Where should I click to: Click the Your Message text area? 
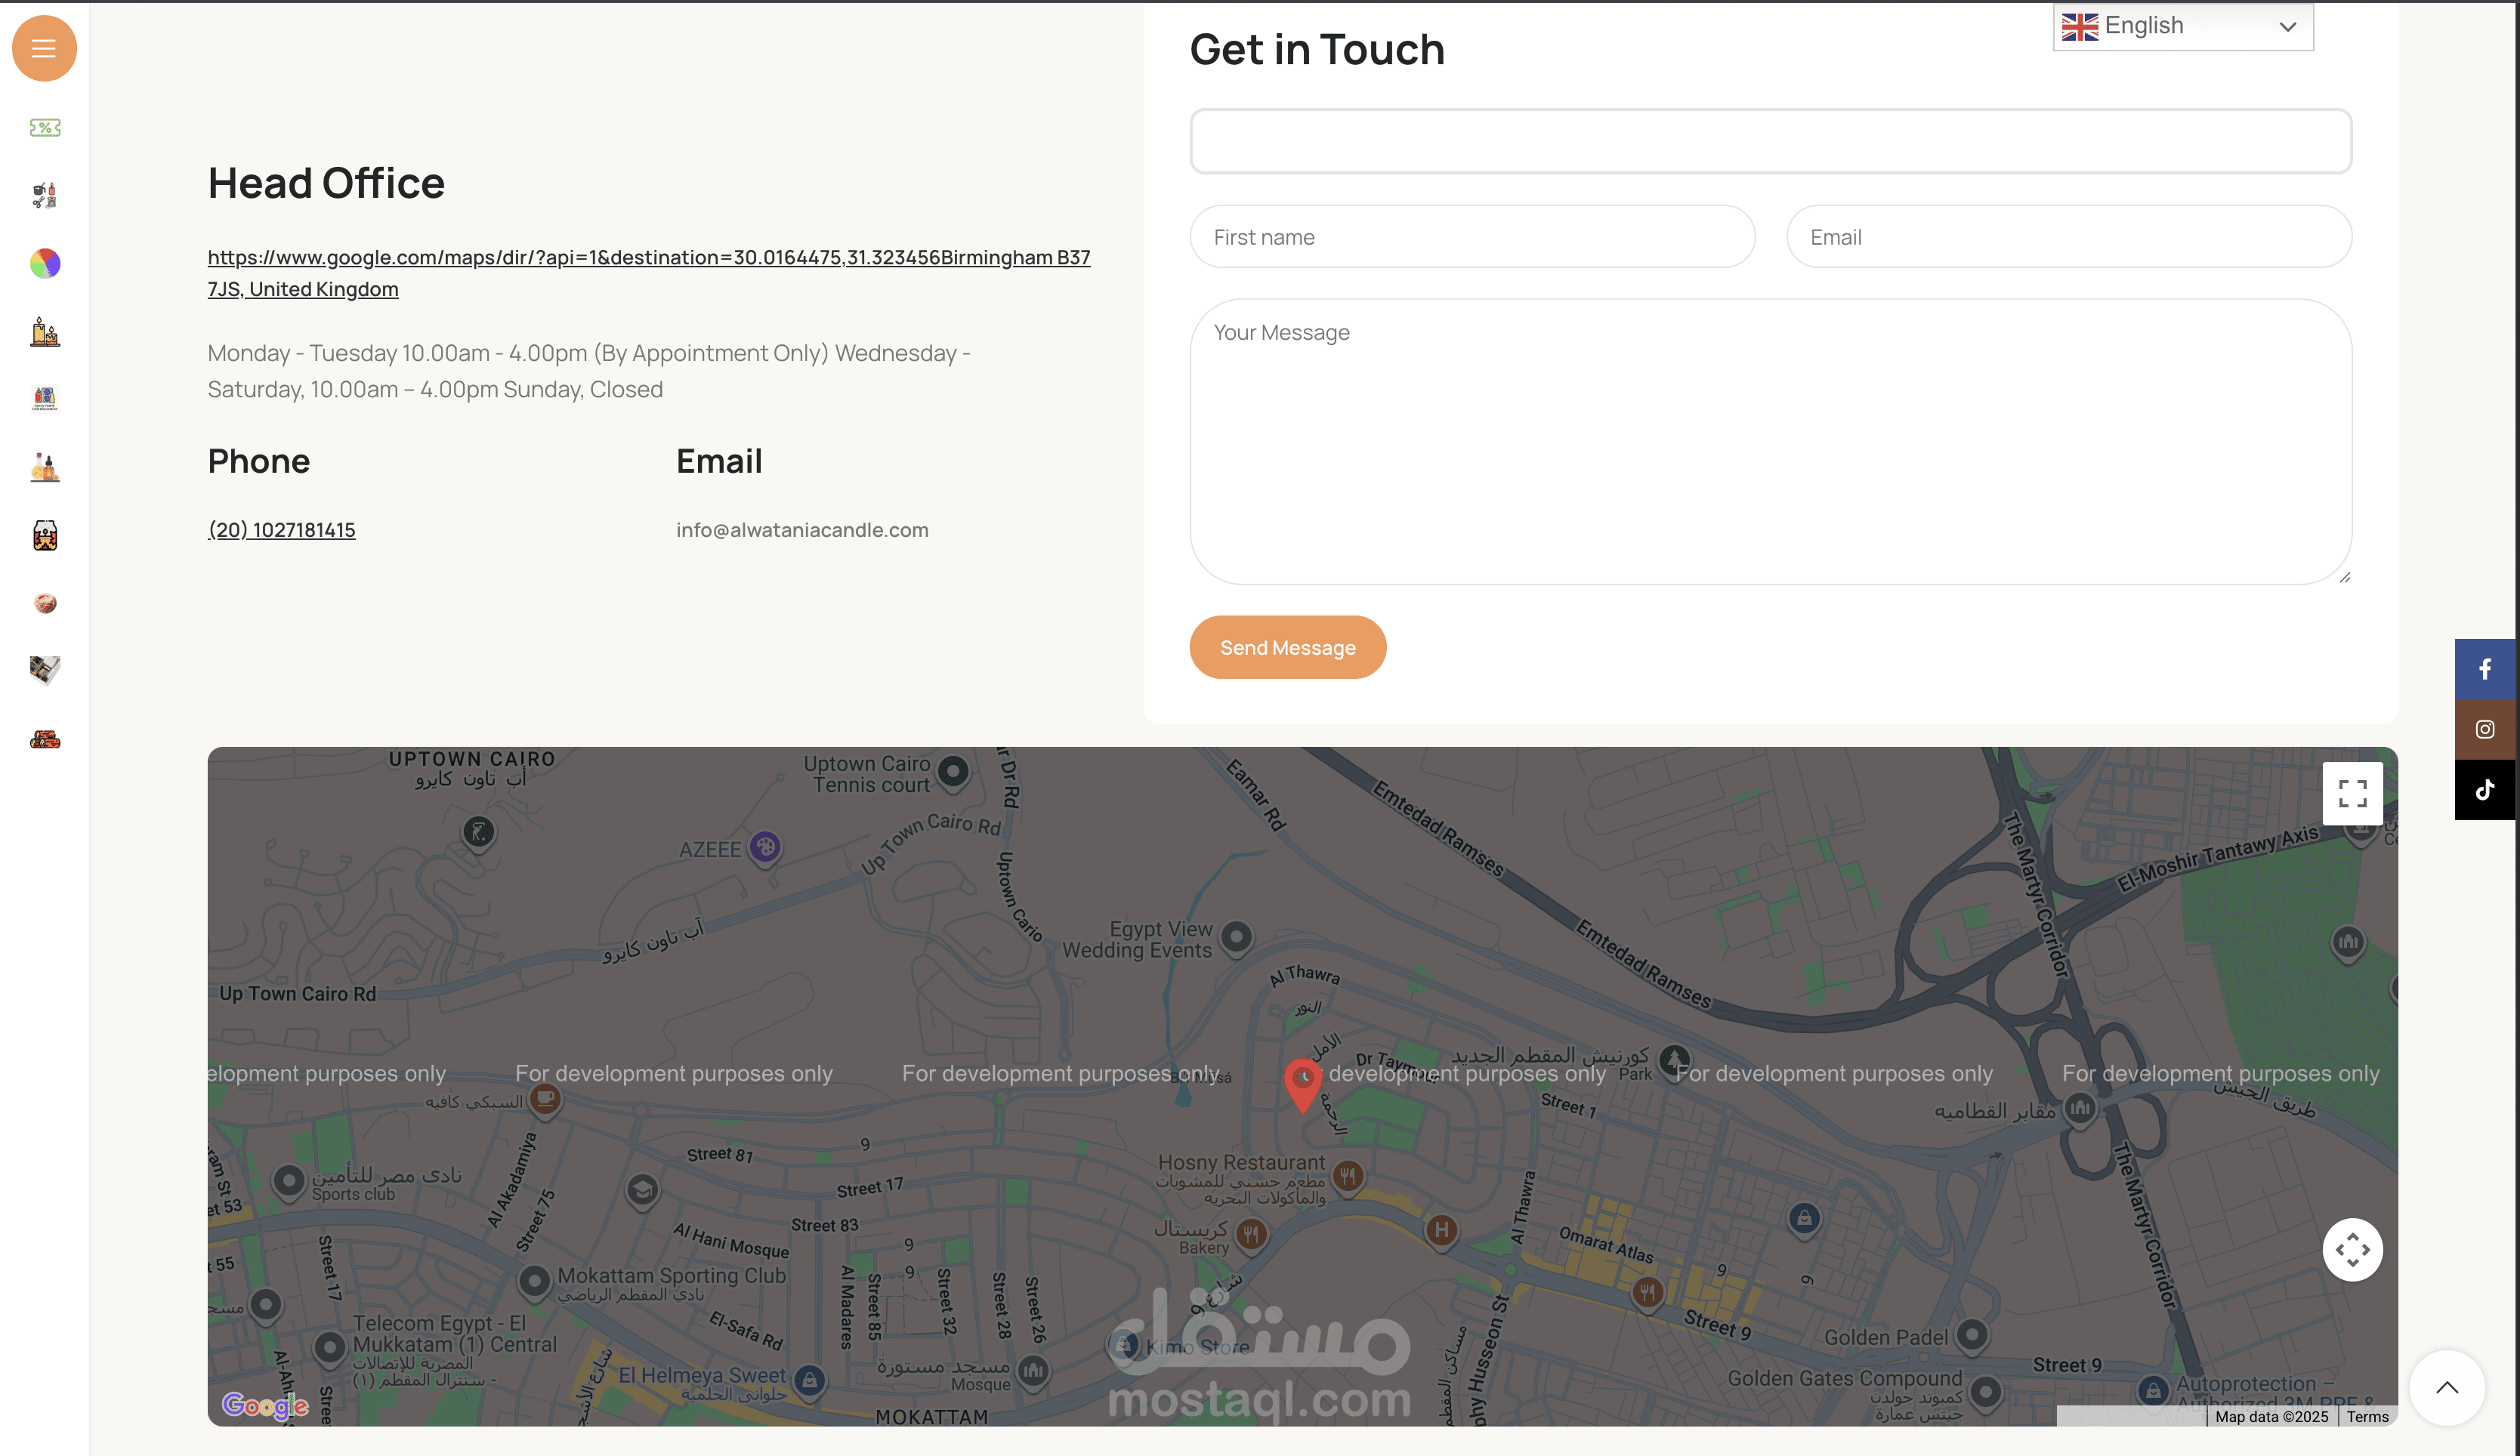click(1769, 441)
